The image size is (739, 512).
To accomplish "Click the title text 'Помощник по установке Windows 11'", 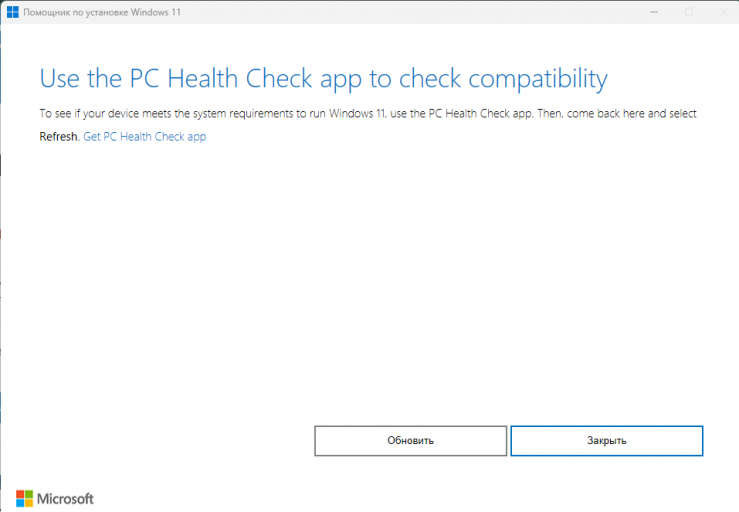I will pyautogui.click(x=102, y=12).
